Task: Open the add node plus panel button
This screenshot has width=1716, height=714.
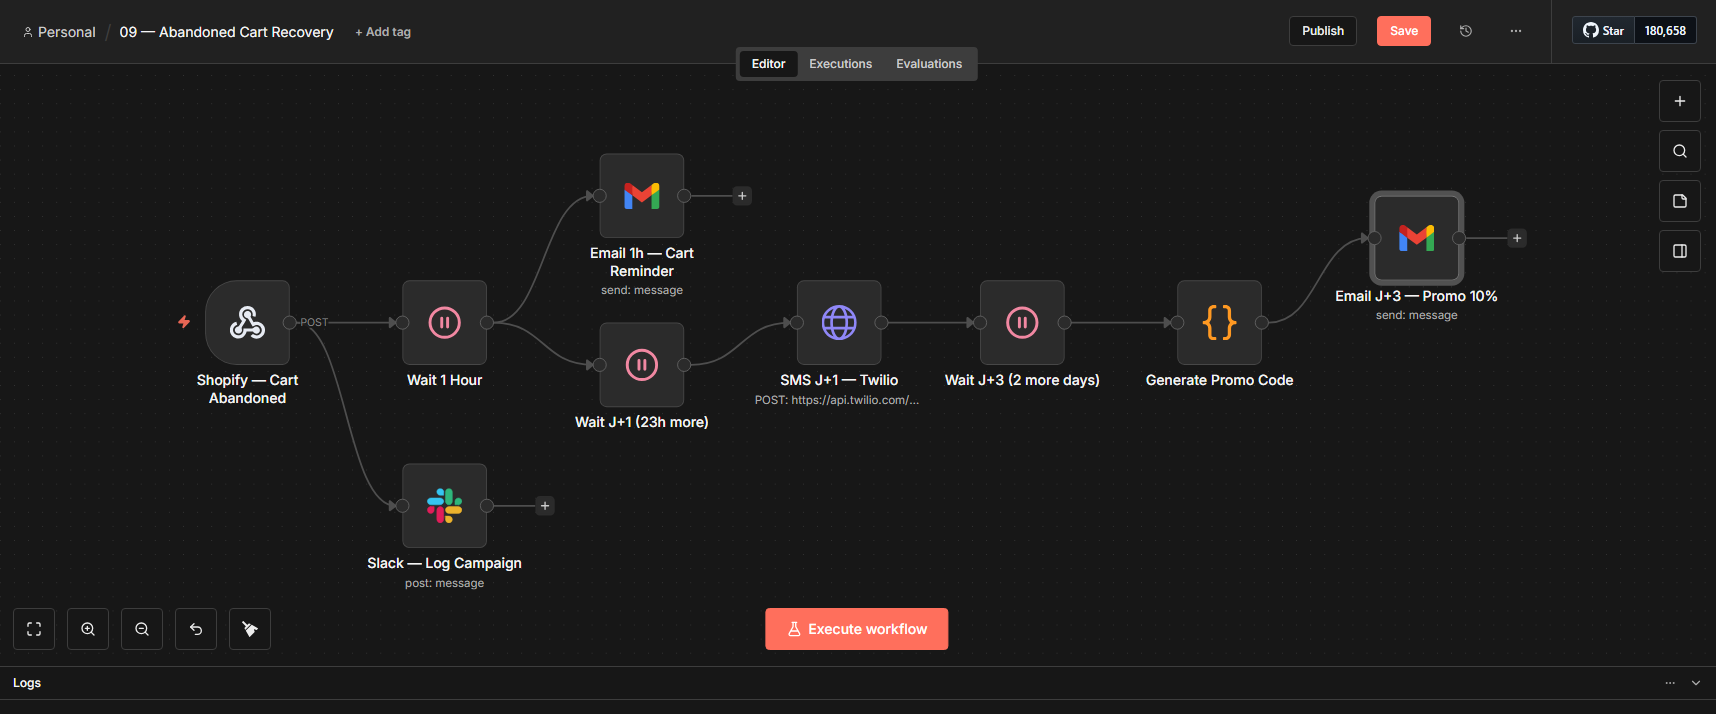Action: point(1680,101)
